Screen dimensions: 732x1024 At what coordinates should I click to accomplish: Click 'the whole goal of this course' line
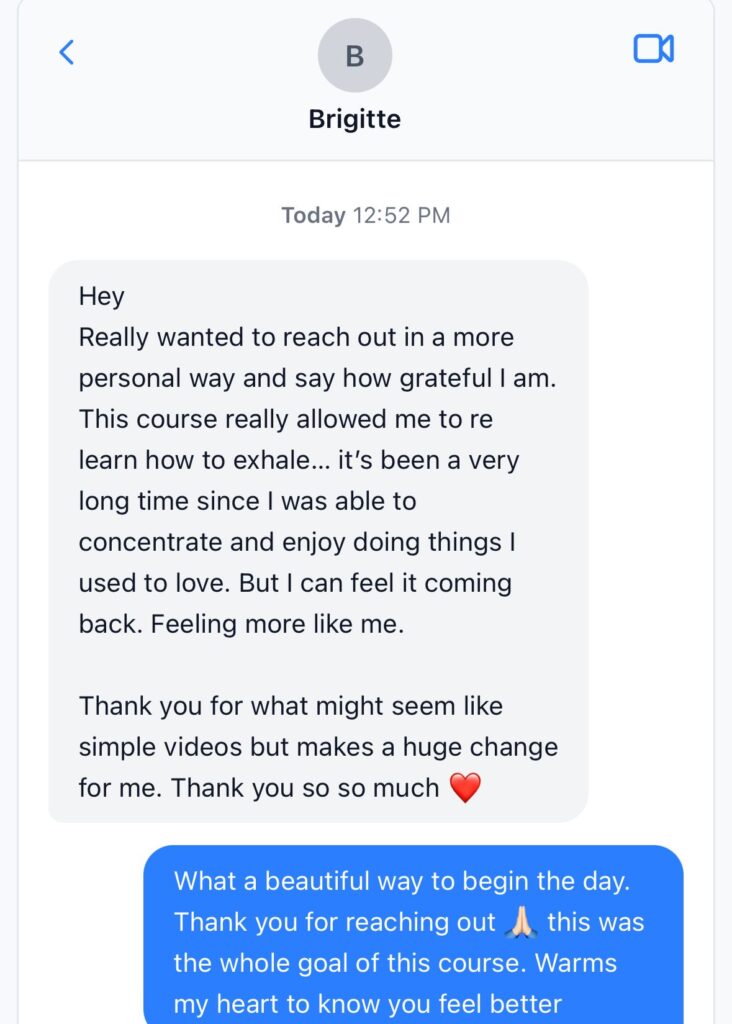click(x=395, y=963)
